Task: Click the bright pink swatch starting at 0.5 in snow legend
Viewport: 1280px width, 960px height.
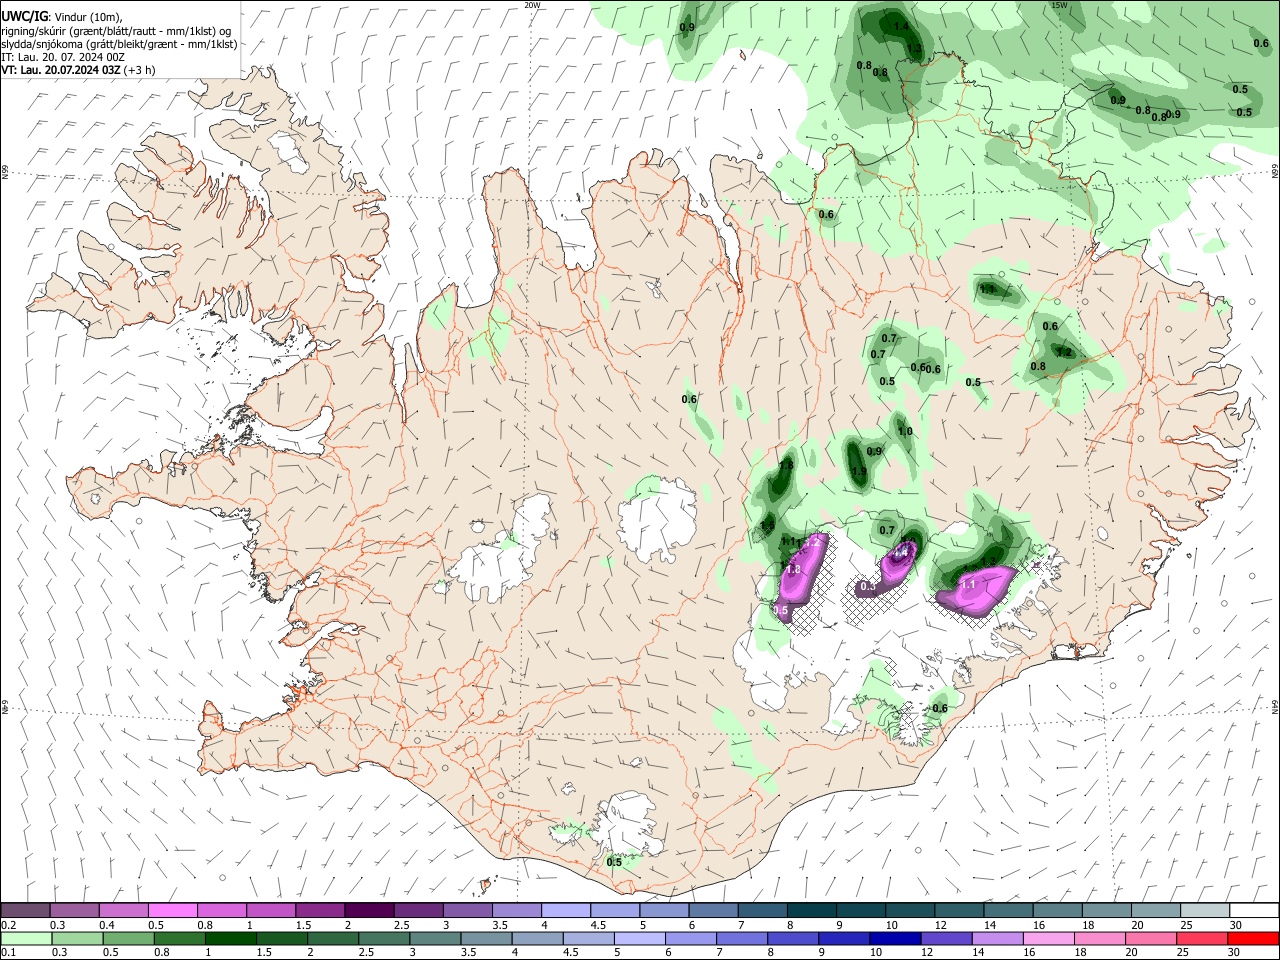Action: pyautogui.click(x=172, y=910)
